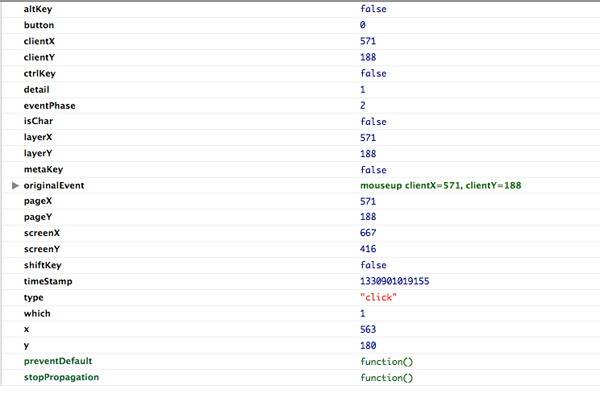Select the originalEvent property name
Screen dimensions: 600x406
click(54, 186)
